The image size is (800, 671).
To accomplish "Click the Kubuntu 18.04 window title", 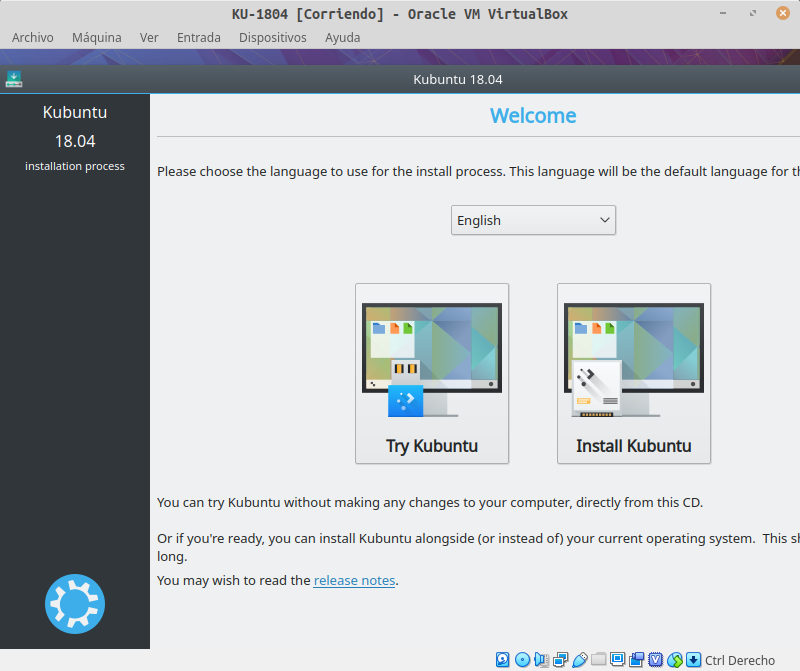I will (458, 80).
